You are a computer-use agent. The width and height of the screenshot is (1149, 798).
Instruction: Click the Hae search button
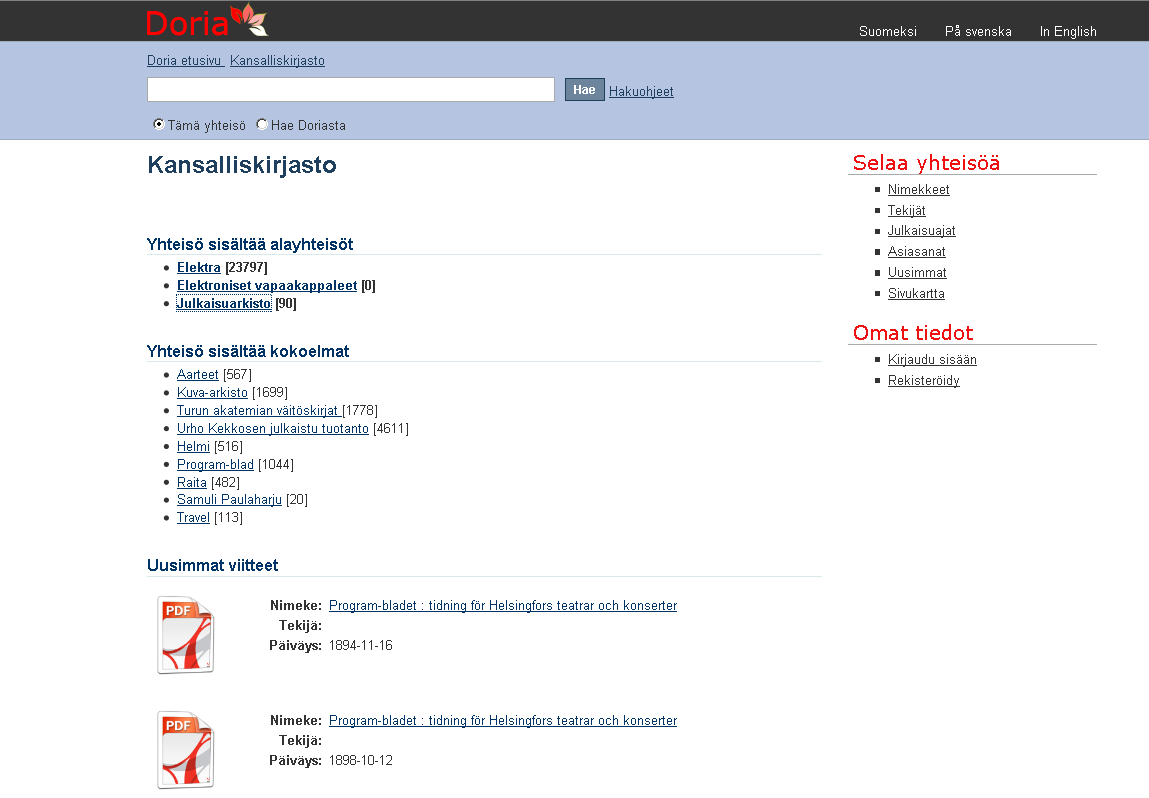(584, 89)
